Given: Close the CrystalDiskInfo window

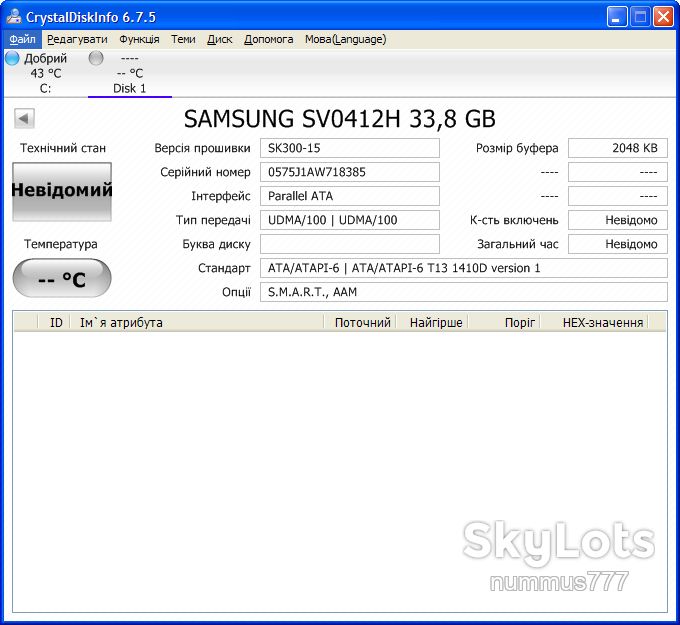Looking at the screenshot, I should [x=664, y=17].
